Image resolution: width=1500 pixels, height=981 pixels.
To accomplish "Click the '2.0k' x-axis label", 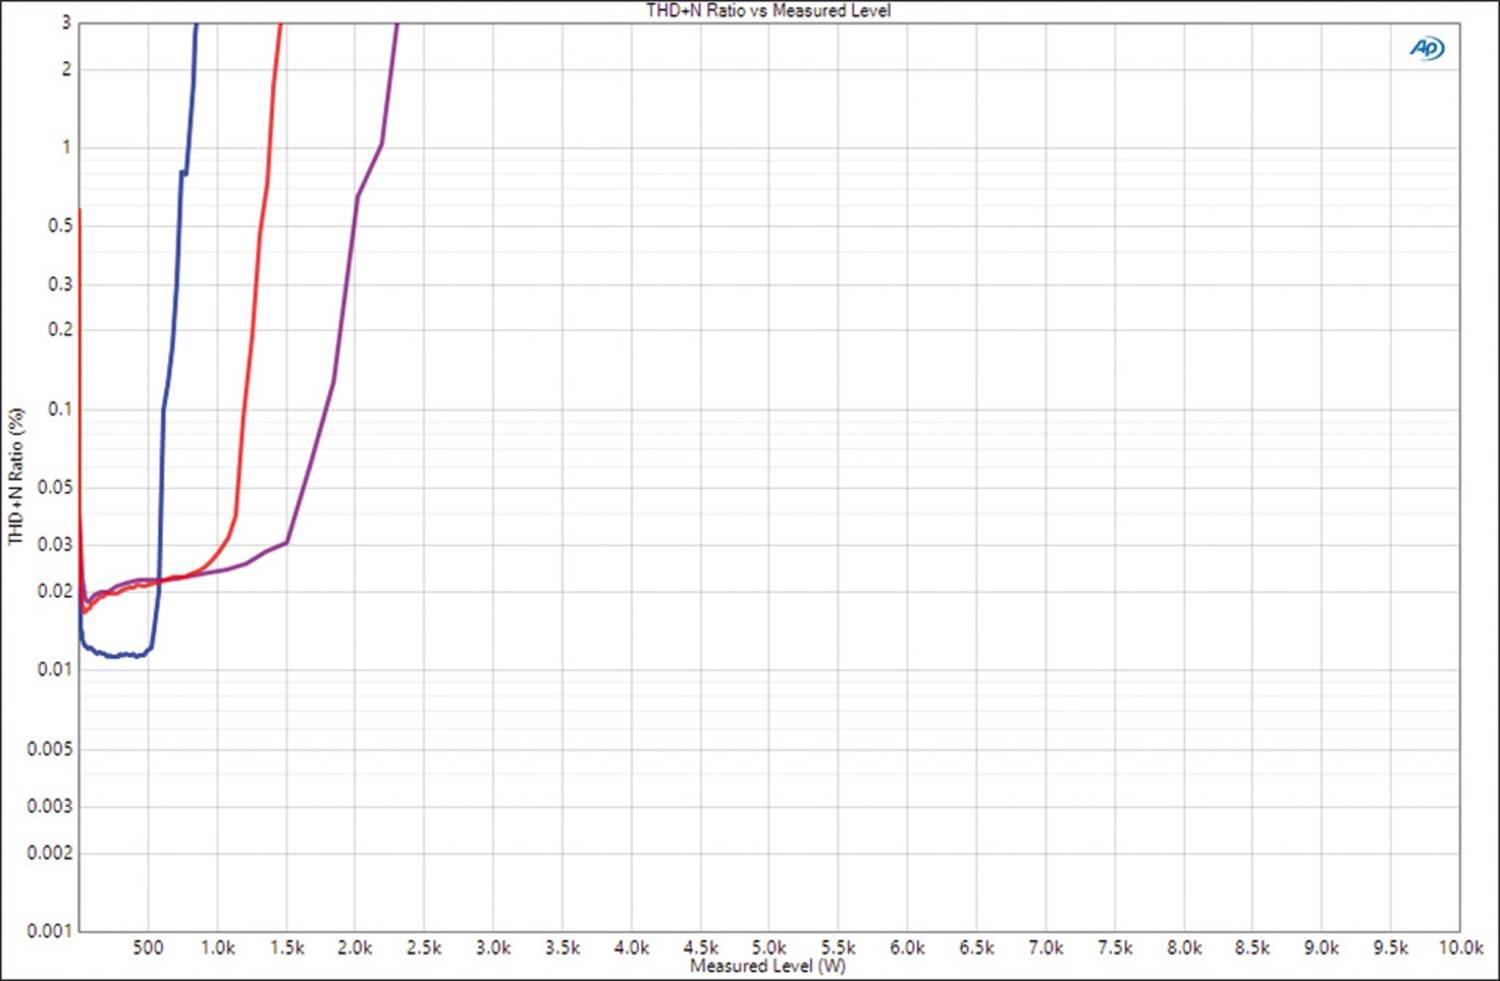I will point(355,947).
